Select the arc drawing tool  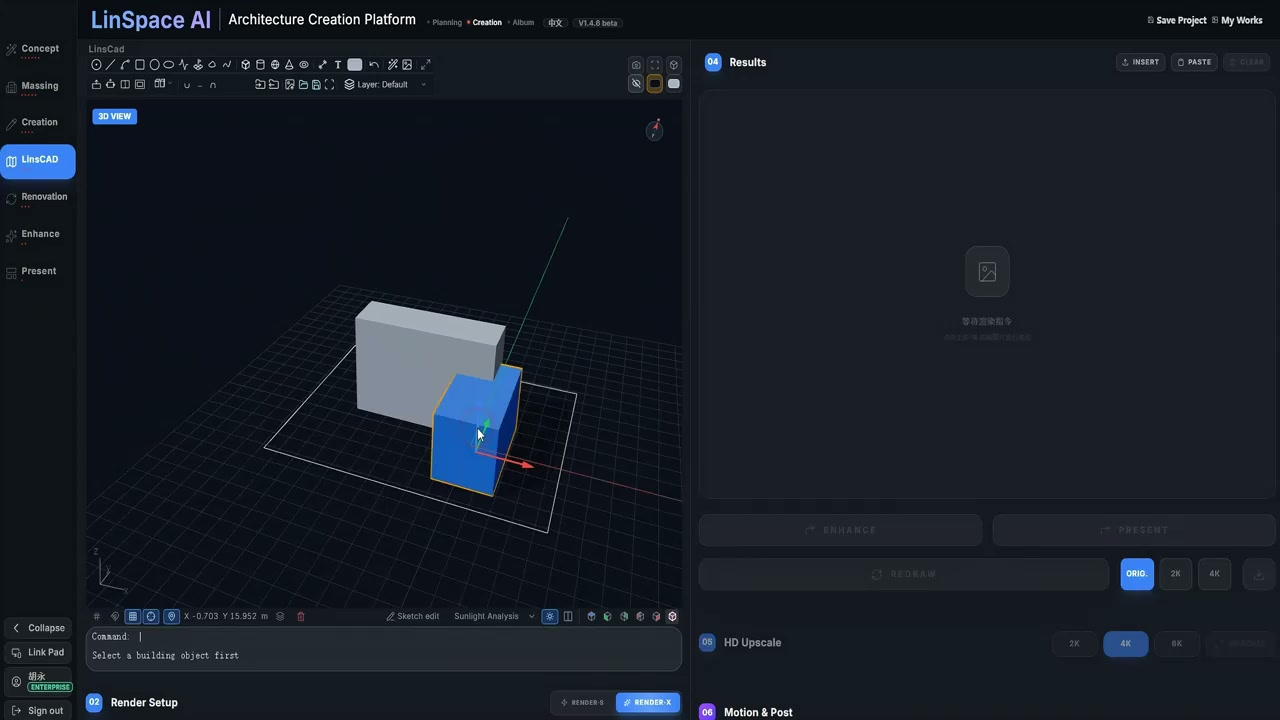(125, 65)
